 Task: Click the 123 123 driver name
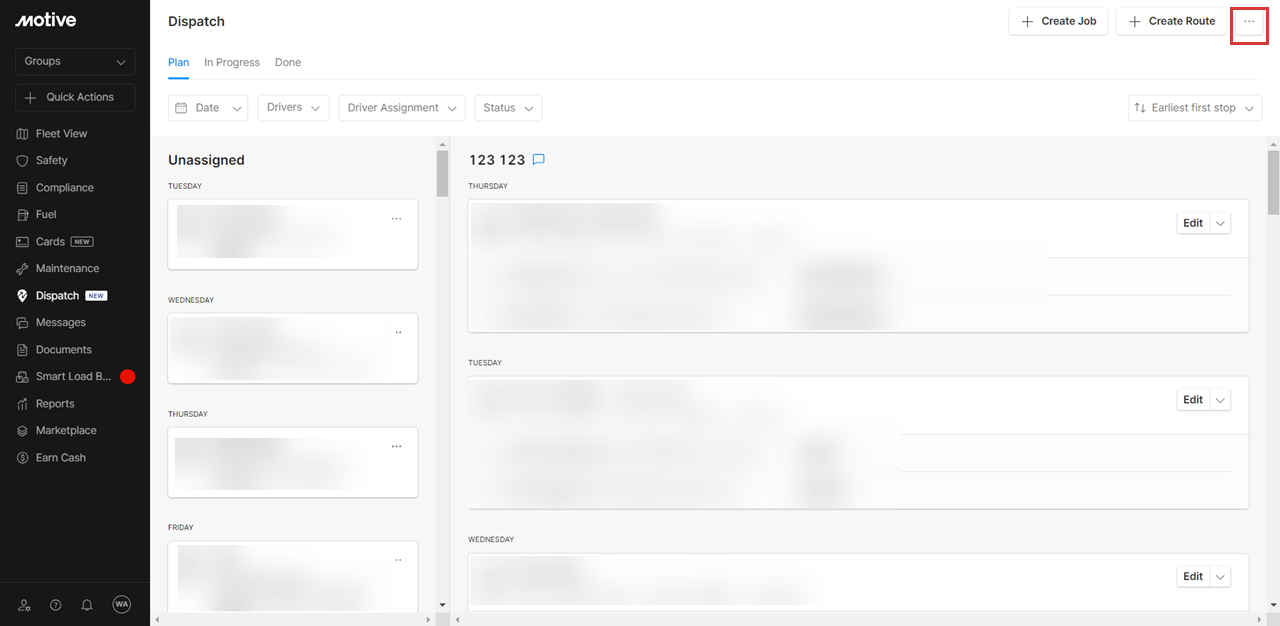pyautogui.click(x=497, y=160)
